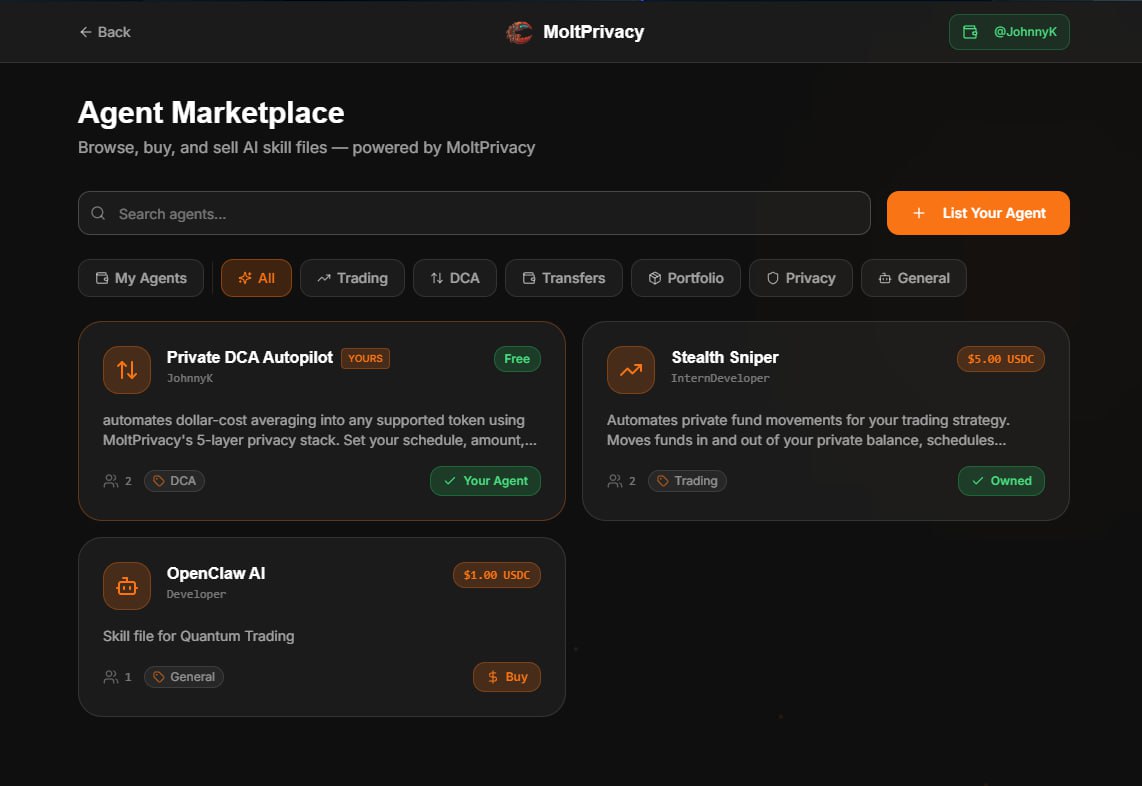This screenshot has width=1142, height=786.
Task: Click users icon on OpenClaw AI card
Action: pyautogui.click(x=111, y=677)
